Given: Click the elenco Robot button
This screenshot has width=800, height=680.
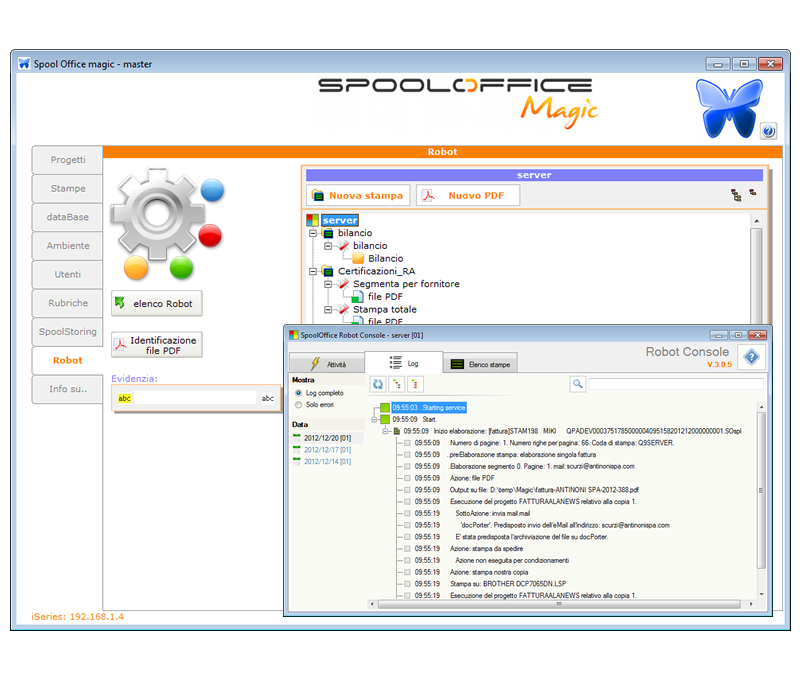Looking at the screenshot, I should coord(157,304).
